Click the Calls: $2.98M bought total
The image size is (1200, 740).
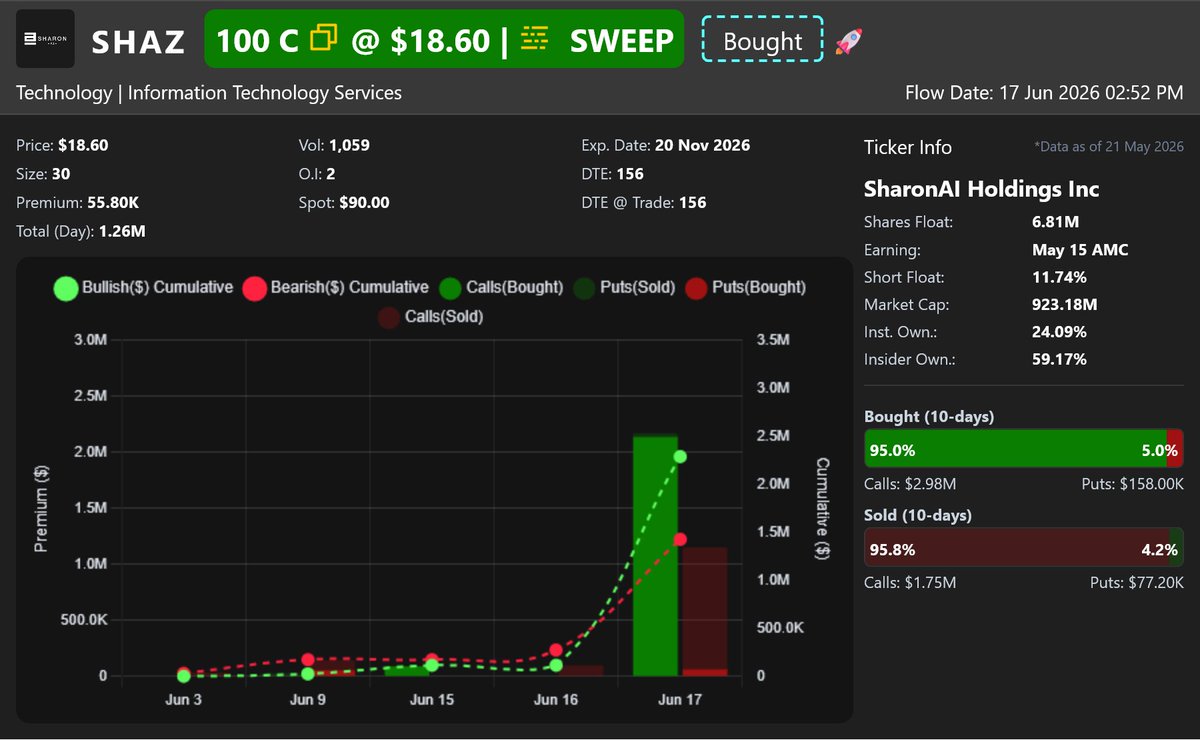tap(910, 484)
